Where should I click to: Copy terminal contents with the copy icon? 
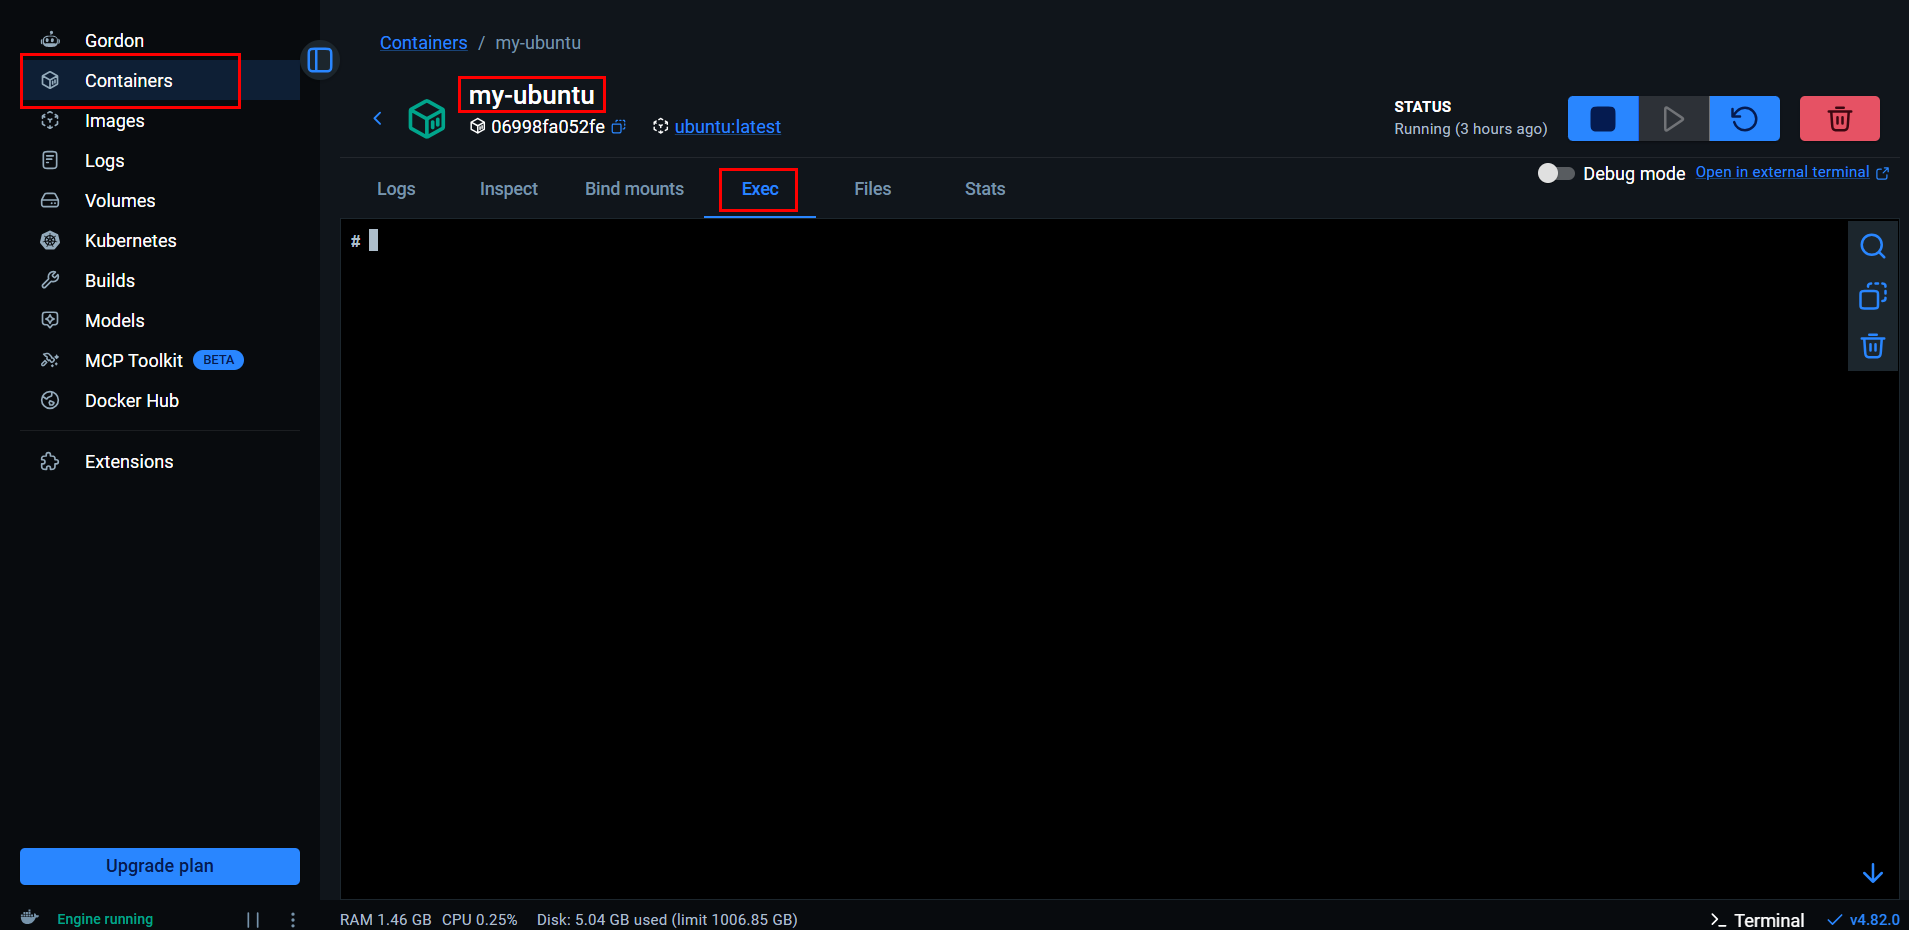[1873, 296]
